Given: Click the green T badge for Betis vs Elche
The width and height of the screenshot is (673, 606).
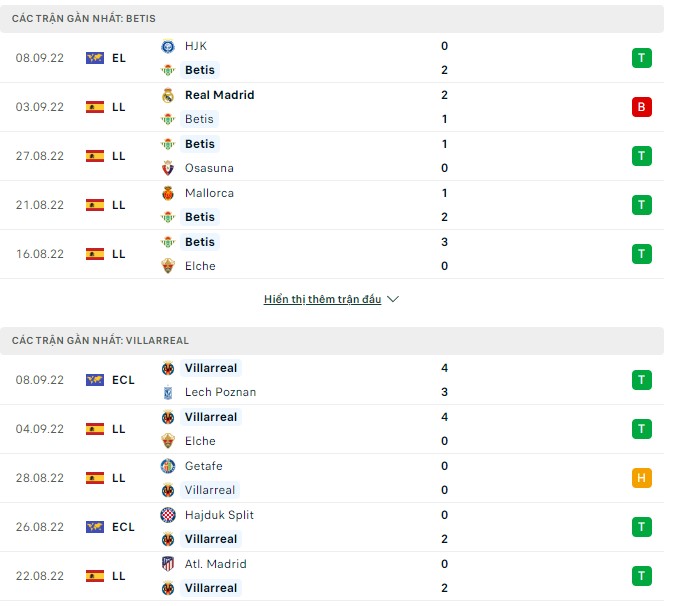Looking at the screenshot, I should click(641, 254).
